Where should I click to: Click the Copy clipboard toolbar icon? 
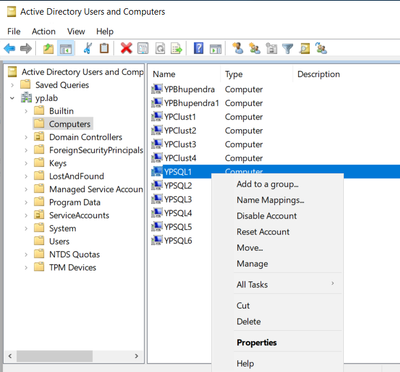click(104, 48)
